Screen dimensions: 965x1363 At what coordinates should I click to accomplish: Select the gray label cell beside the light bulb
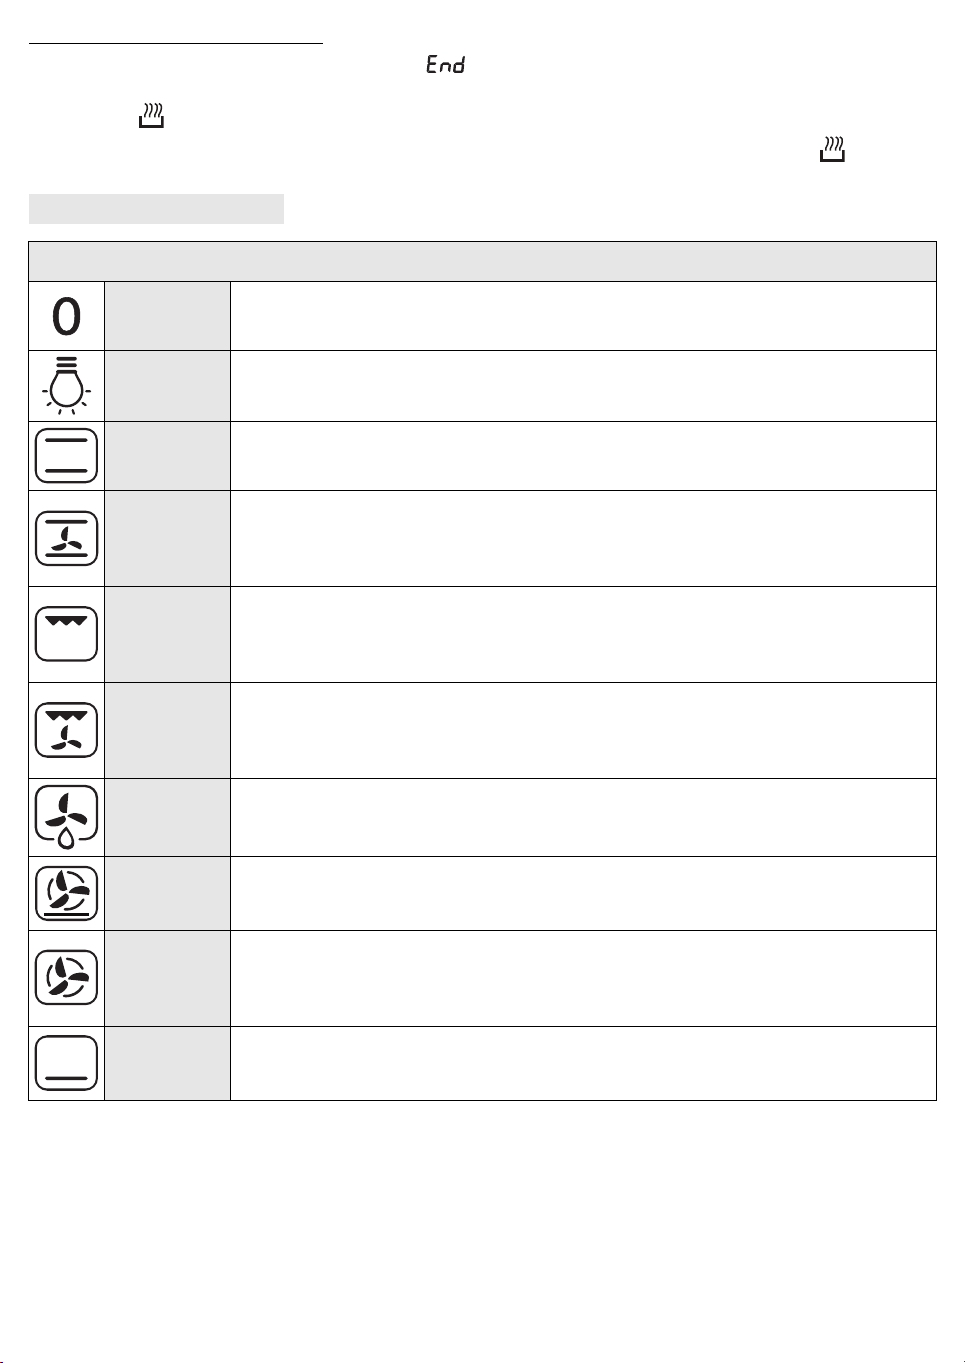pos(167,386)
